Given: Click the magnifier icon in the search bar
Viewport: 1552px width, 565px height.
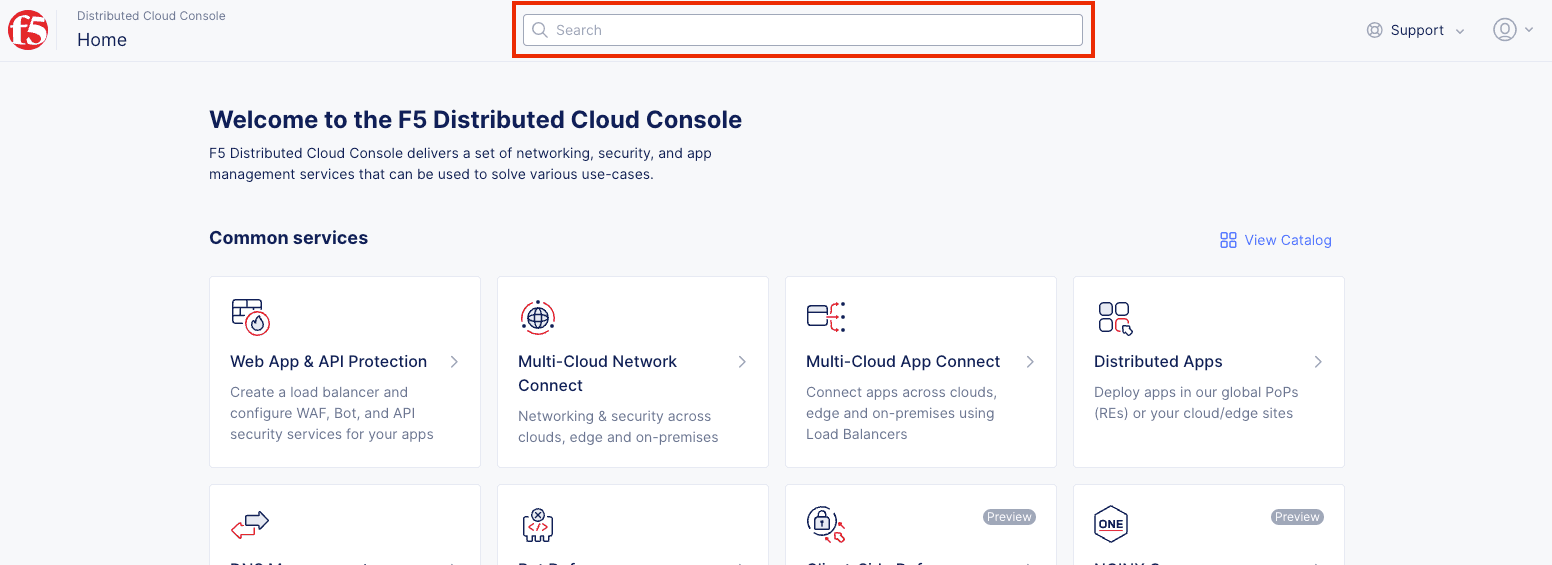Looking at the screenshot, I should click(x=540, y=30).
